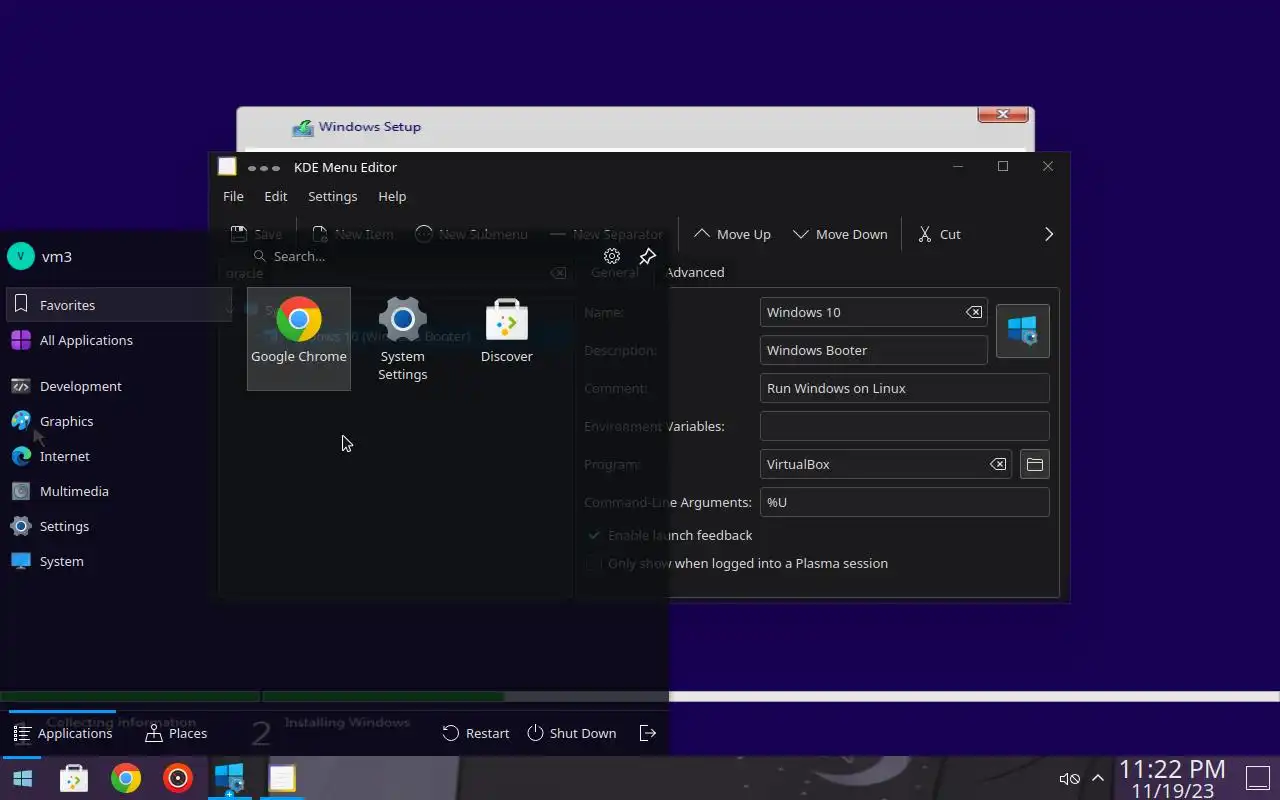Change the Windows 10 entry icon
The image size is (1280, 800).
point(1023,331)
